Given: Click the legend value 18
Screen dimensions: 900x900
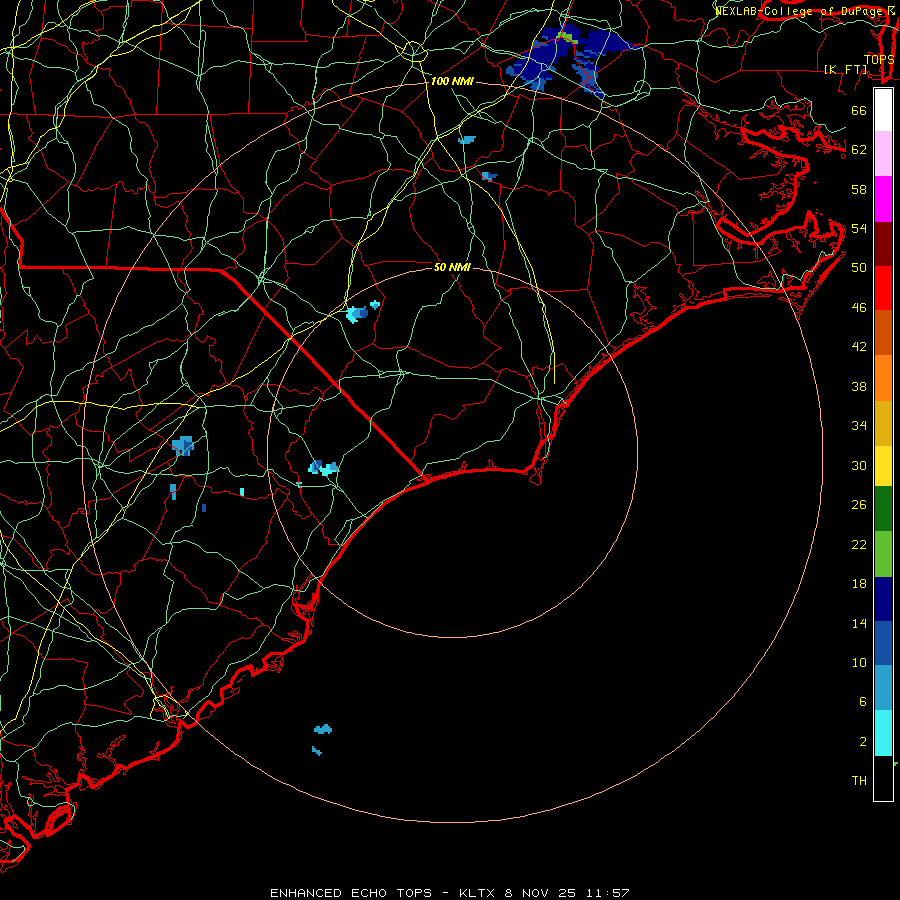Looking at the screenshot, I should point(859,584).
